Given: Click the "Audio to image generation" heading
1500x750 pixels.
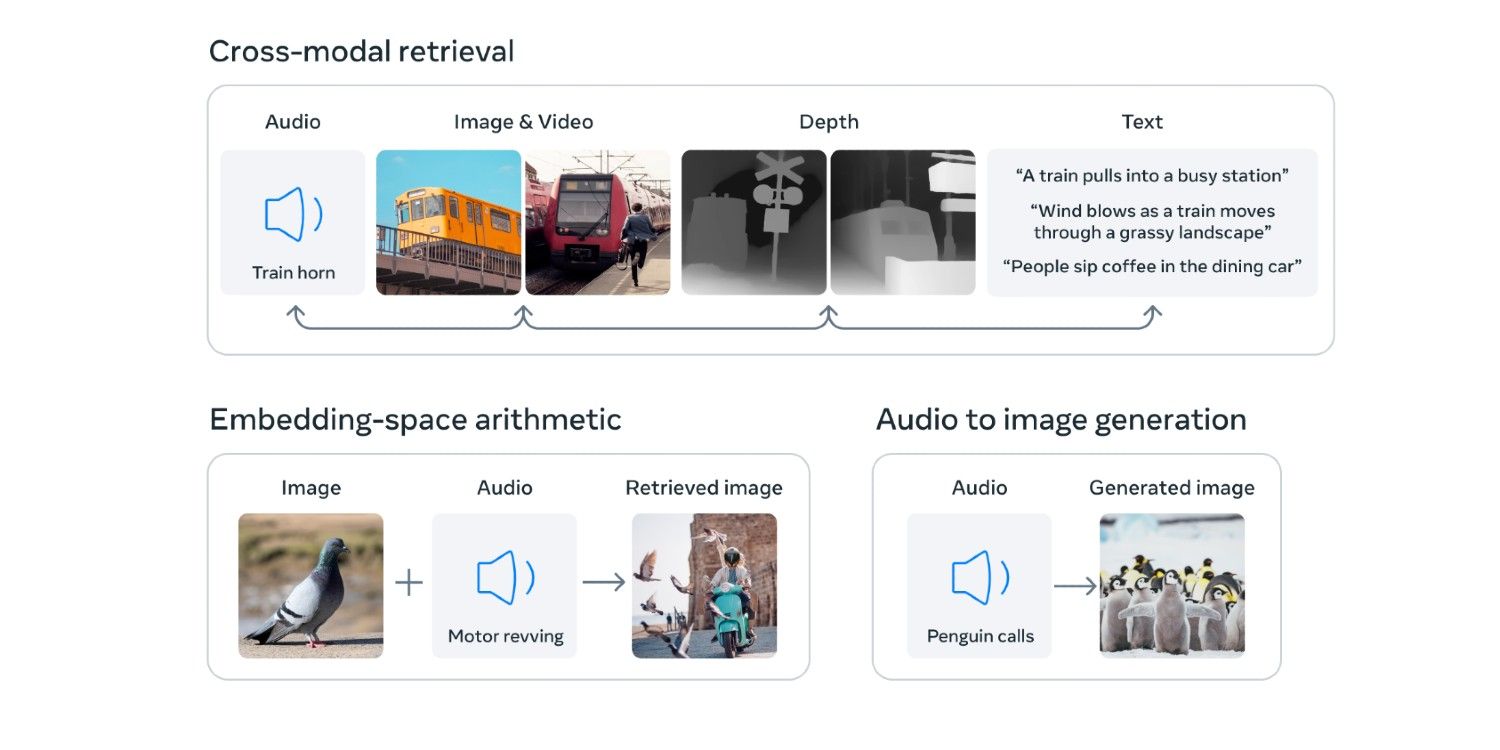Looking at the screenshot, I should point(1061,419).
